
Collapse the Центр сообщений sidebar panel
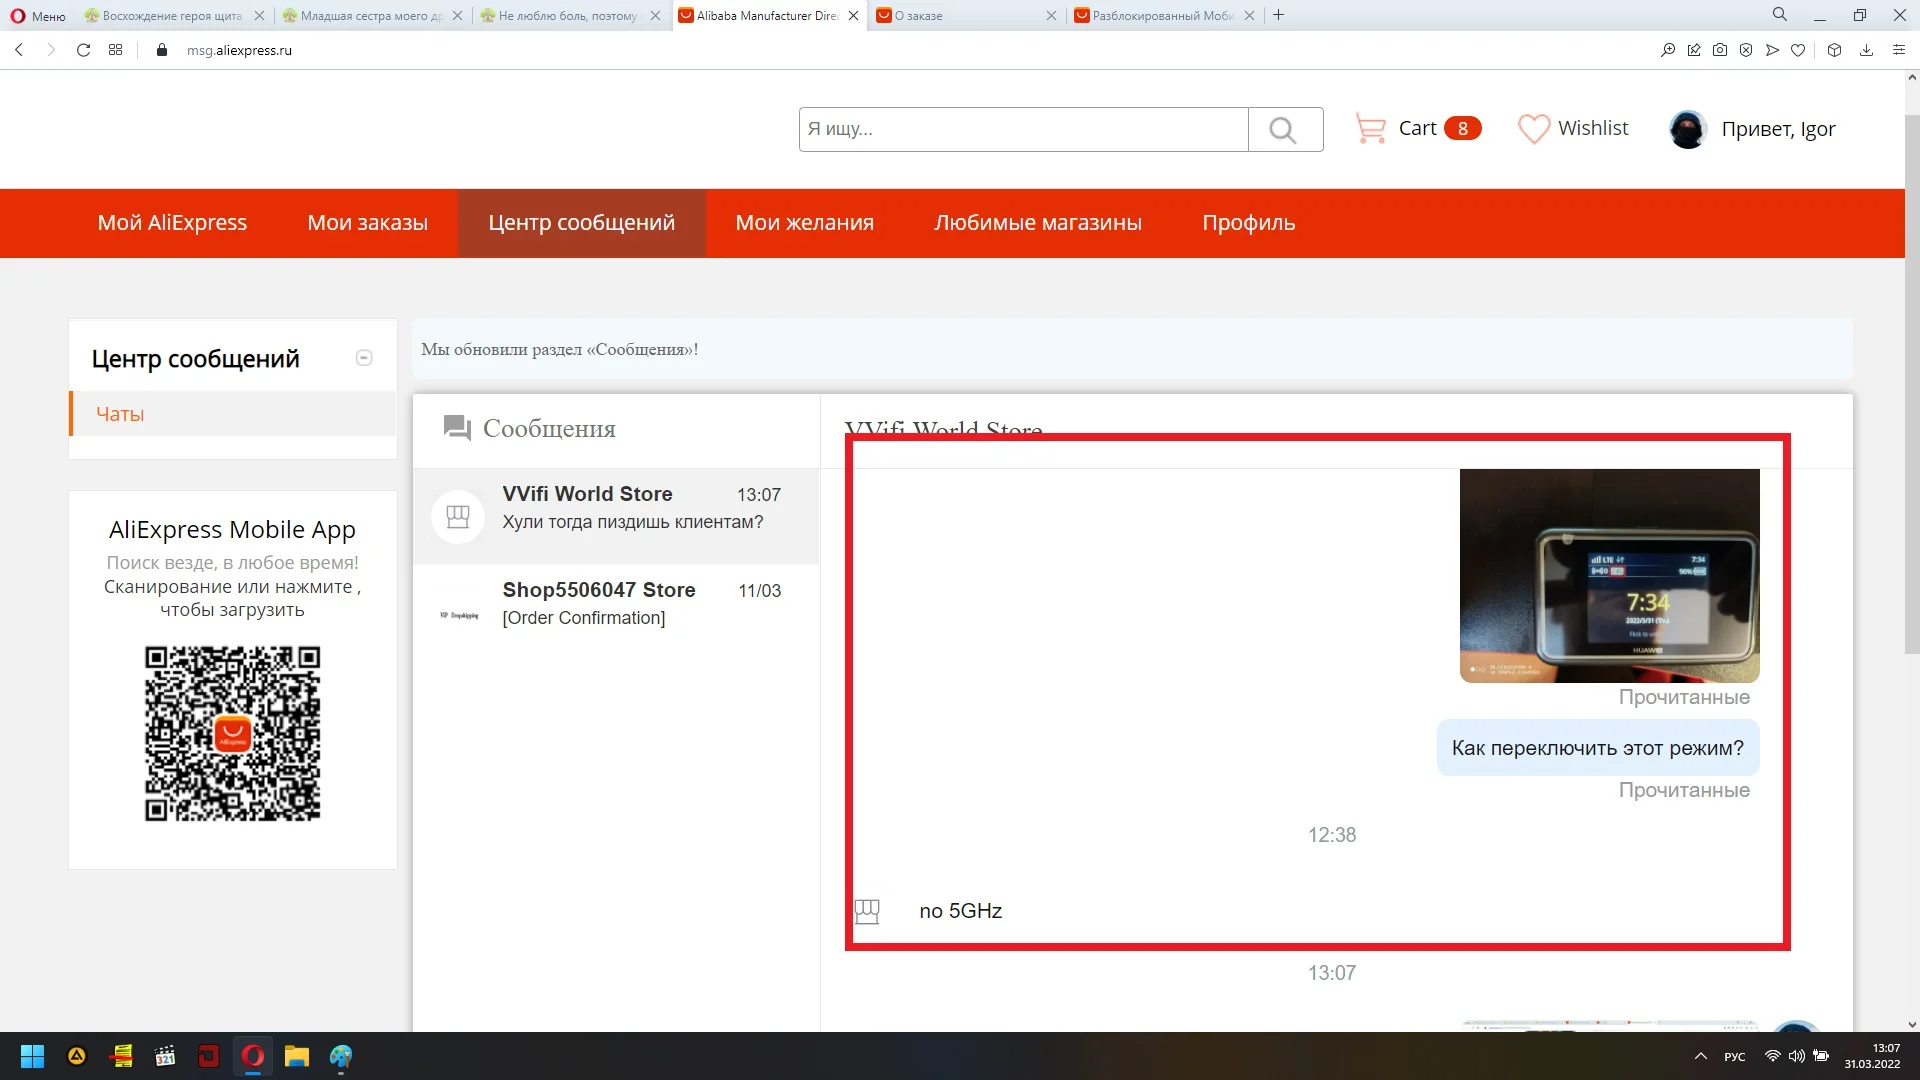click(364, 358)
